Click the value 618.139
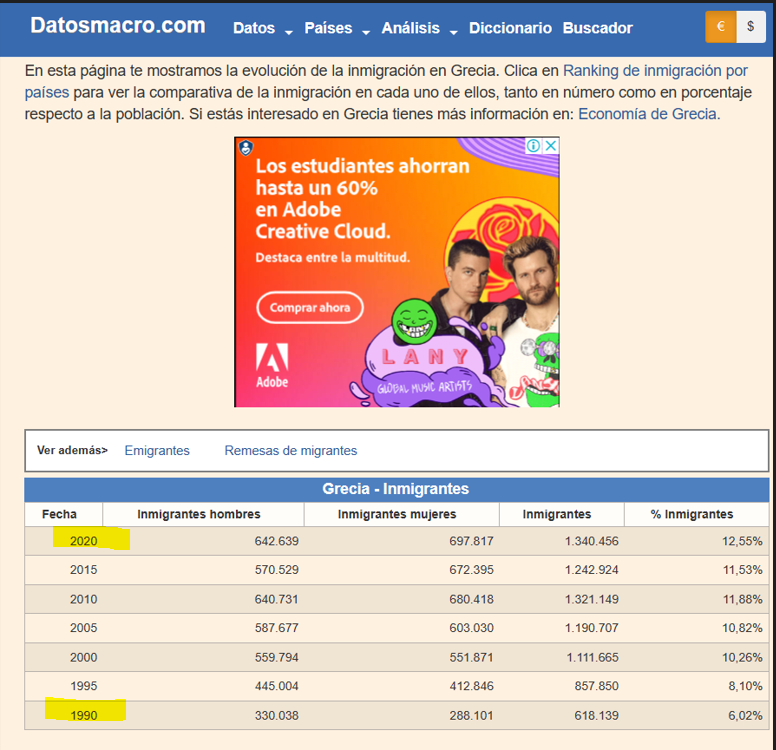The image size is (776, 750). click(x=596, y=716)
